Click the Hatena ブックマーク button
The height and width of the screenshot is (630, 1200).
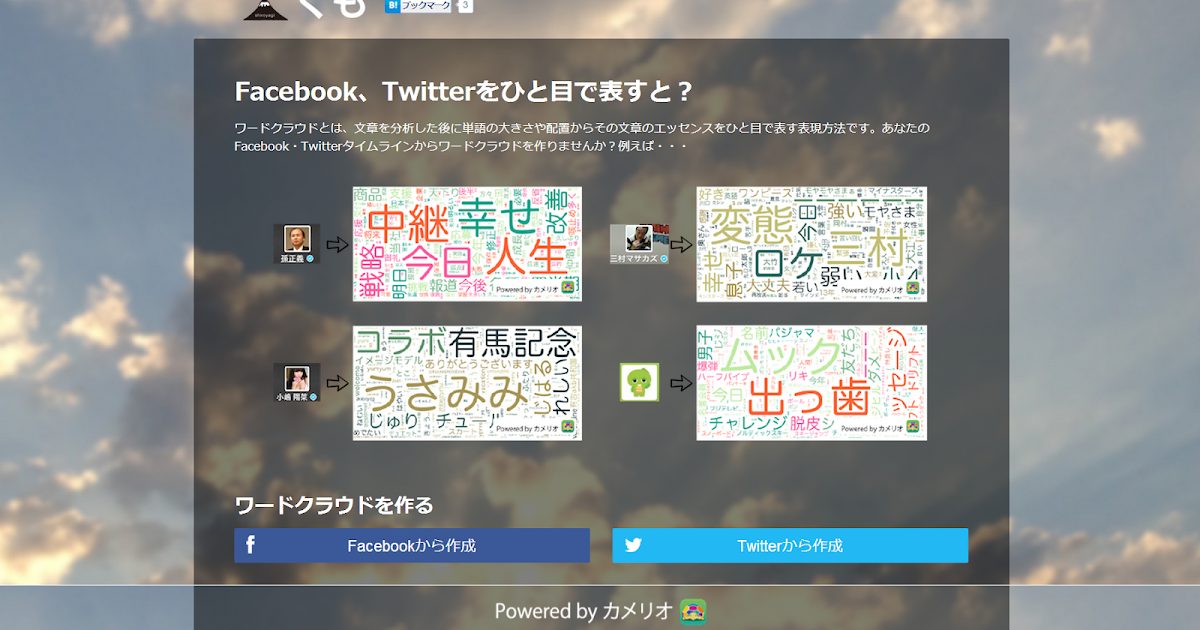point(419,6)
